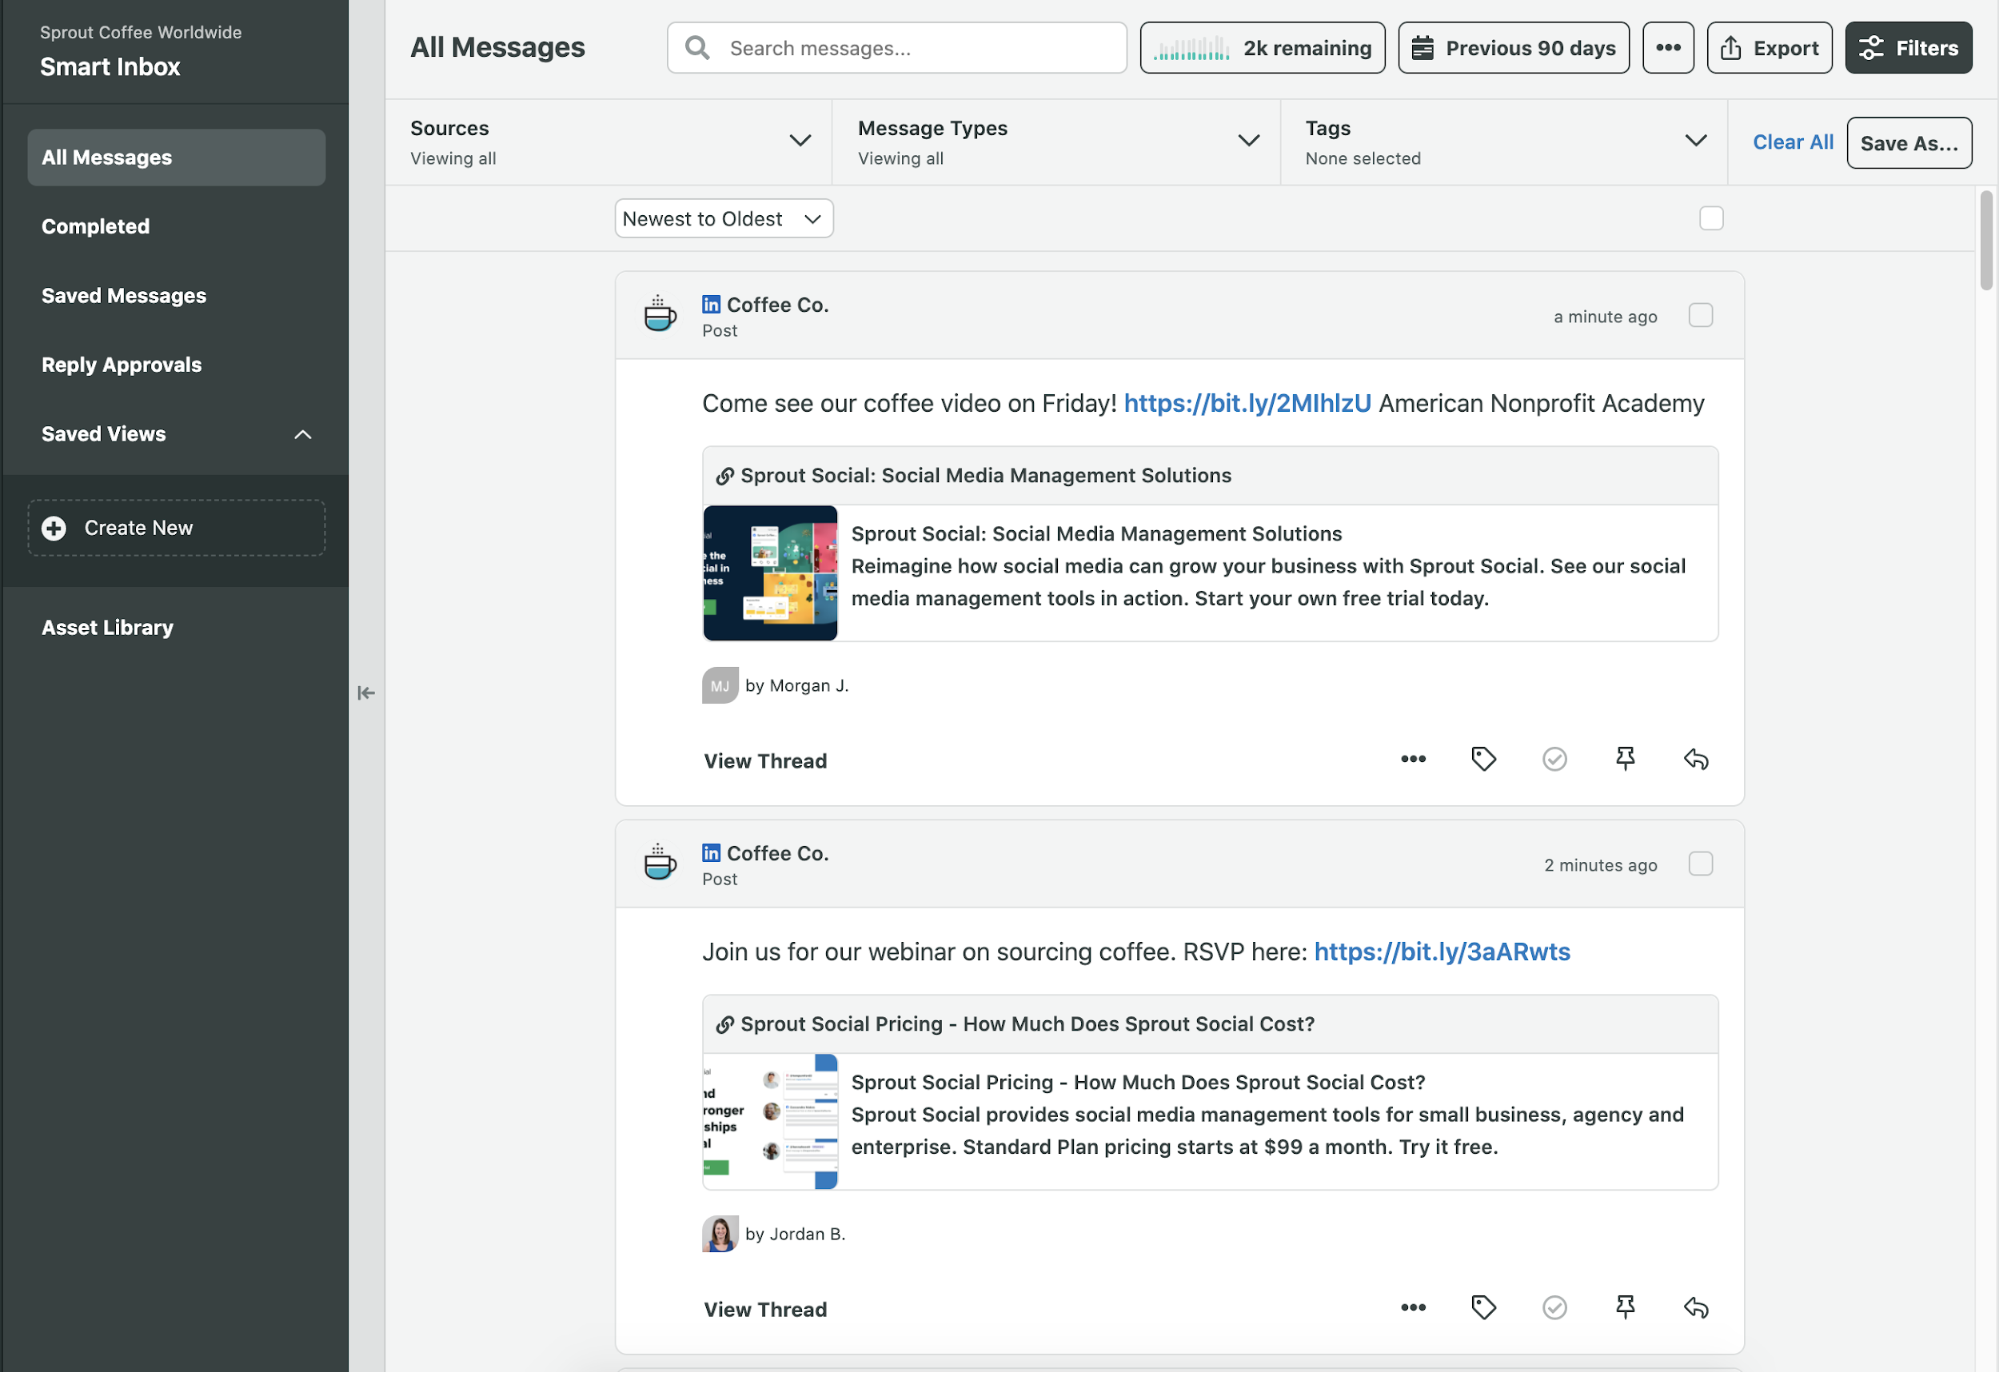The height and width of the screenshot is (1373, 1999).
Task: Reply to the coffee video post
Action: click(x=1697, y=759)
